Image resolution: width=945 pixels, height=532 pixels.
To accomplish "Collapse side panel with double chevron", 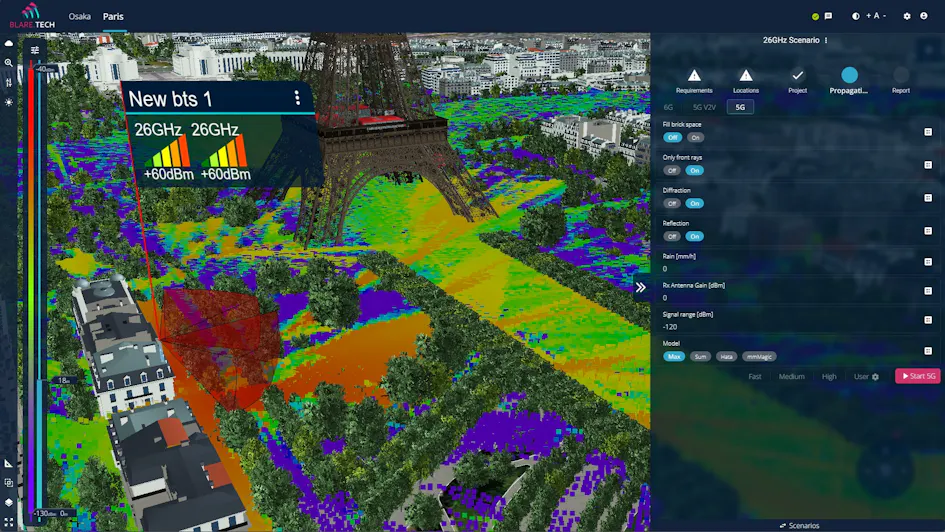I will pyautogui.click(x=641, y=287).
